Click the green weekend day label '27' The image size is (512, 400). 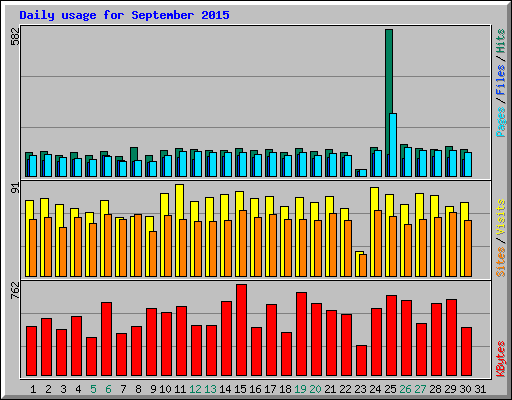point(420,389)
